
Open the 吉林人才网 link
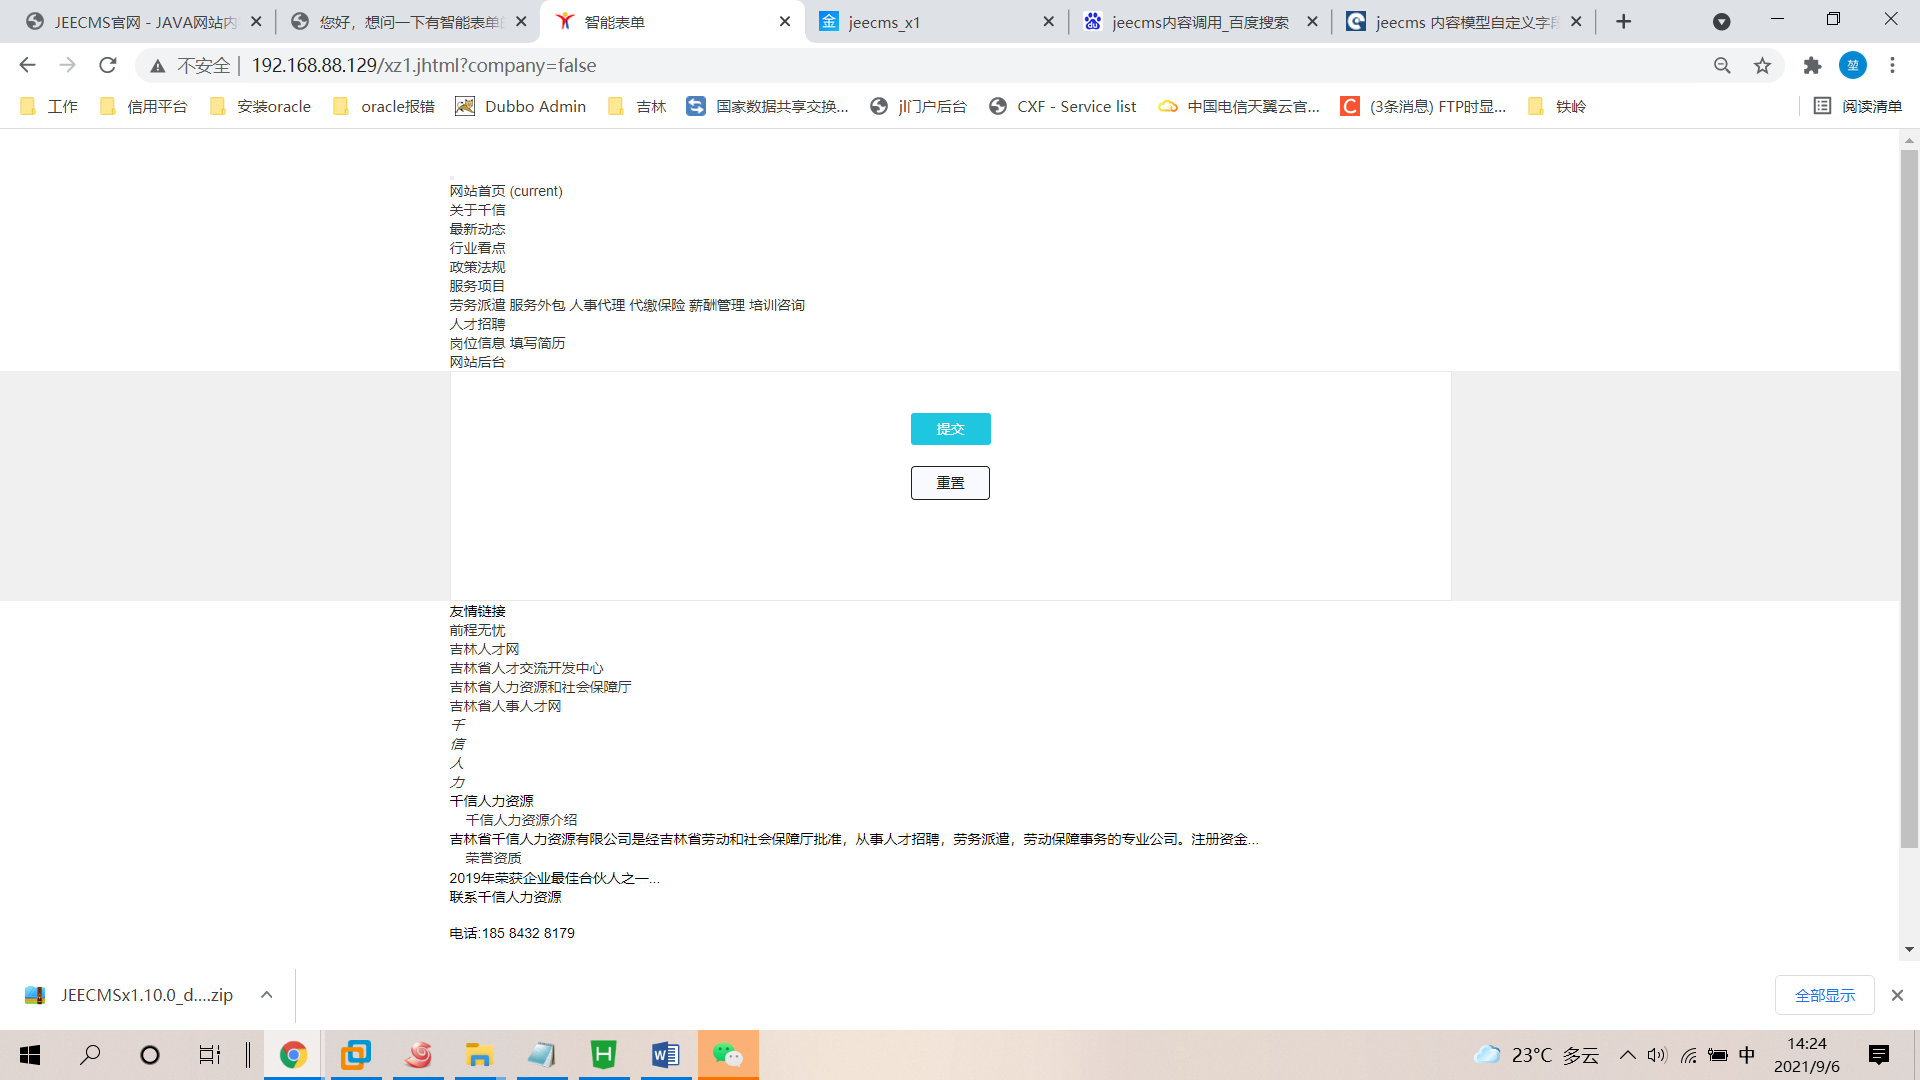(x=484, y=649)
